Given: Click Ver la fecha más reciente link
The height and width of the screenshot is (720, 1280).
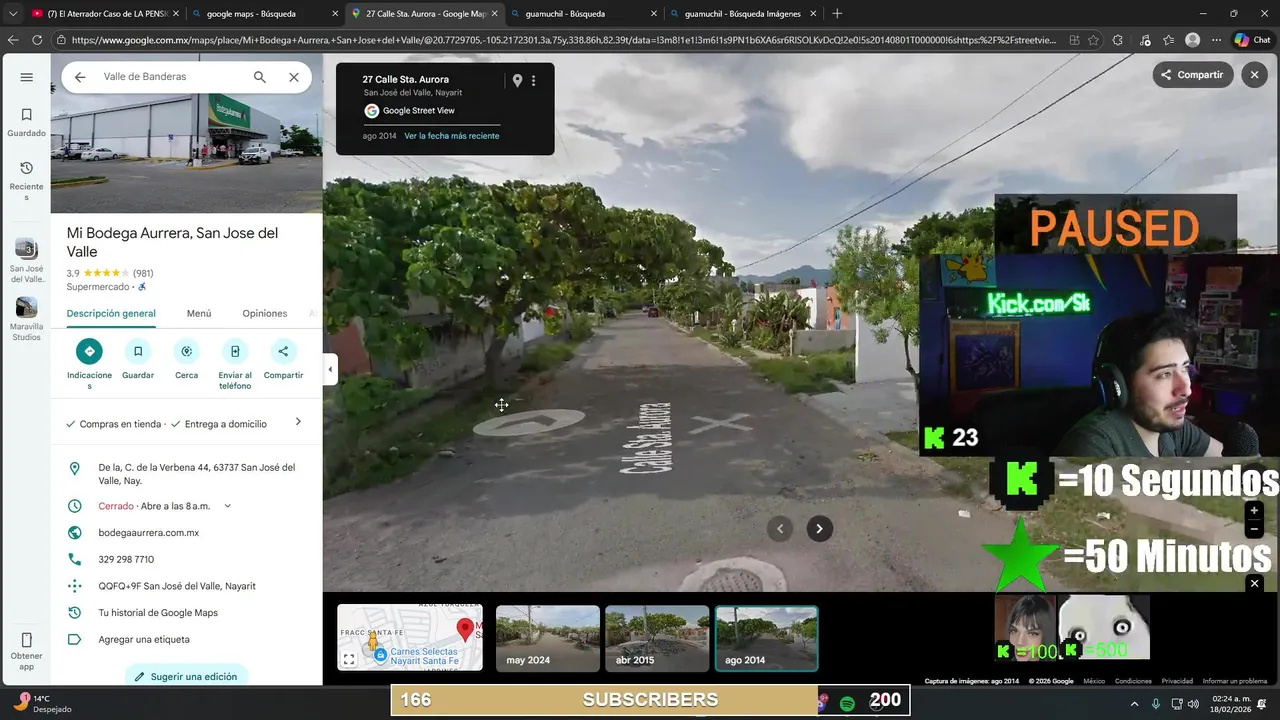Looking at the screenshot, I should pyautogui.click(x=452, y=136).
